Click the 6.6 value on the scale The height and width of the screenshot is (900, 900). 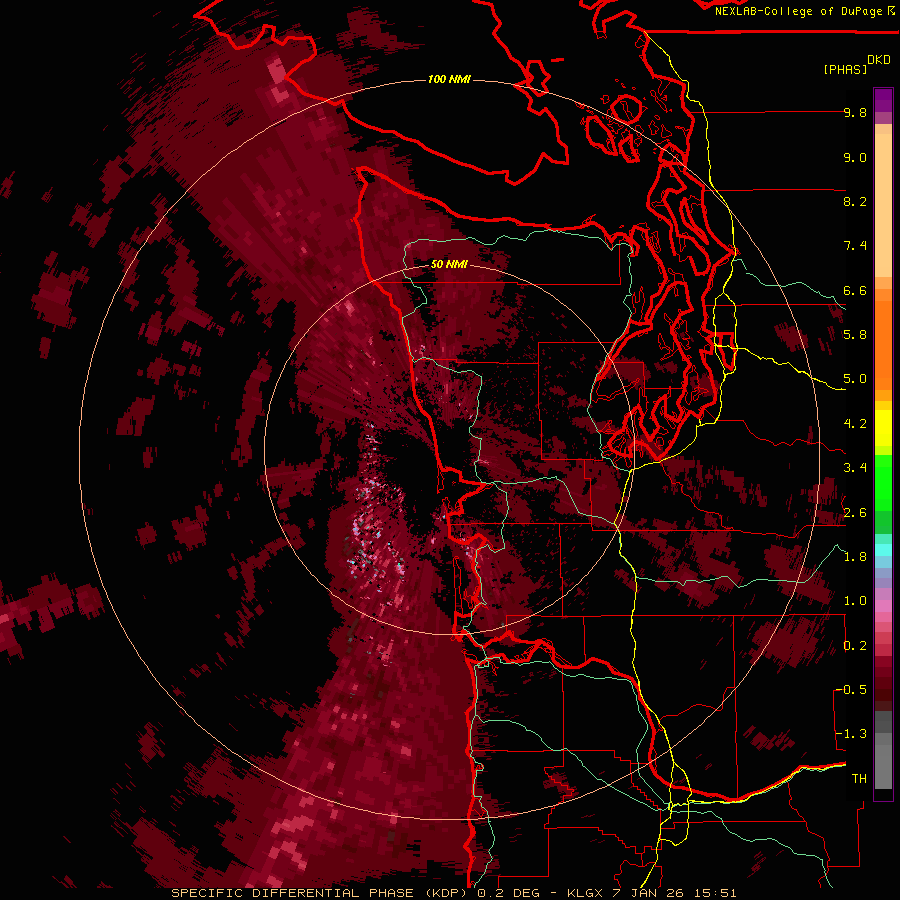pos(855,290)
